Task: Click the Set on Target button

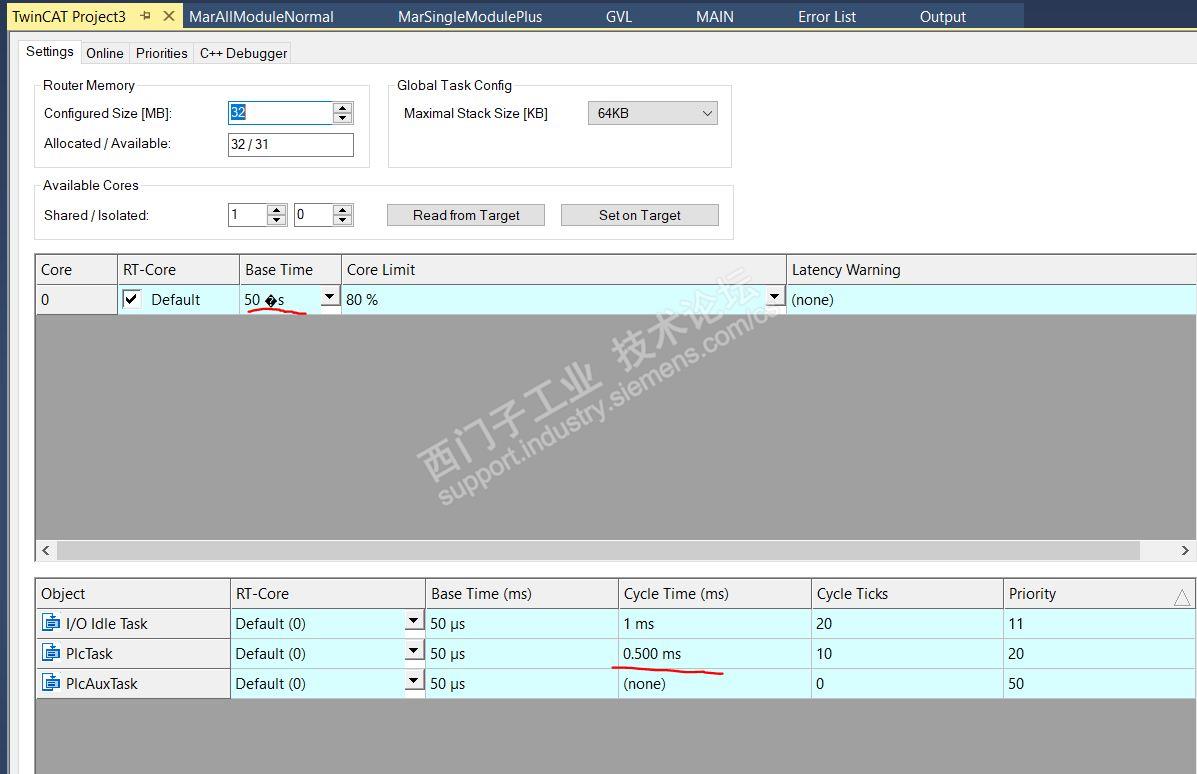Action: click(640, 215)
